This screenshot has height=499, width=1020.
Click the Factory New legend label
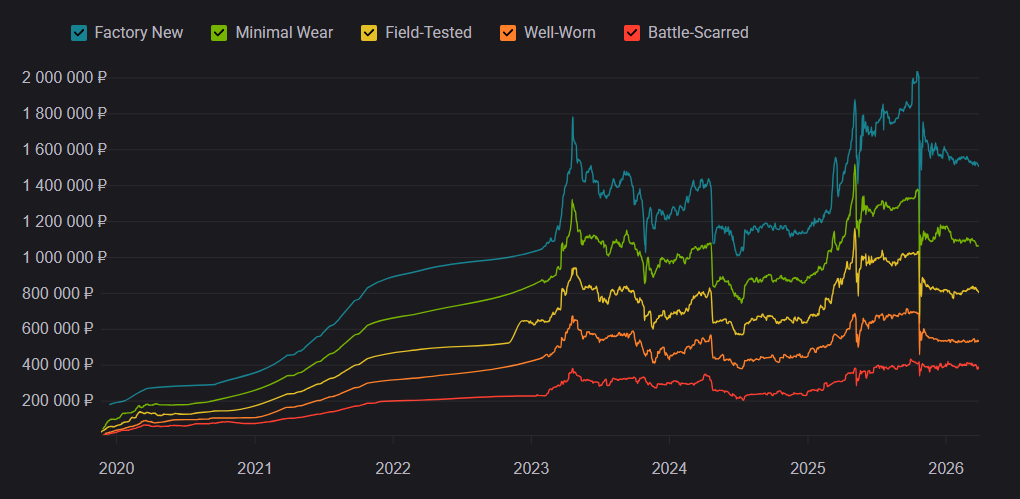pos(138,33)
